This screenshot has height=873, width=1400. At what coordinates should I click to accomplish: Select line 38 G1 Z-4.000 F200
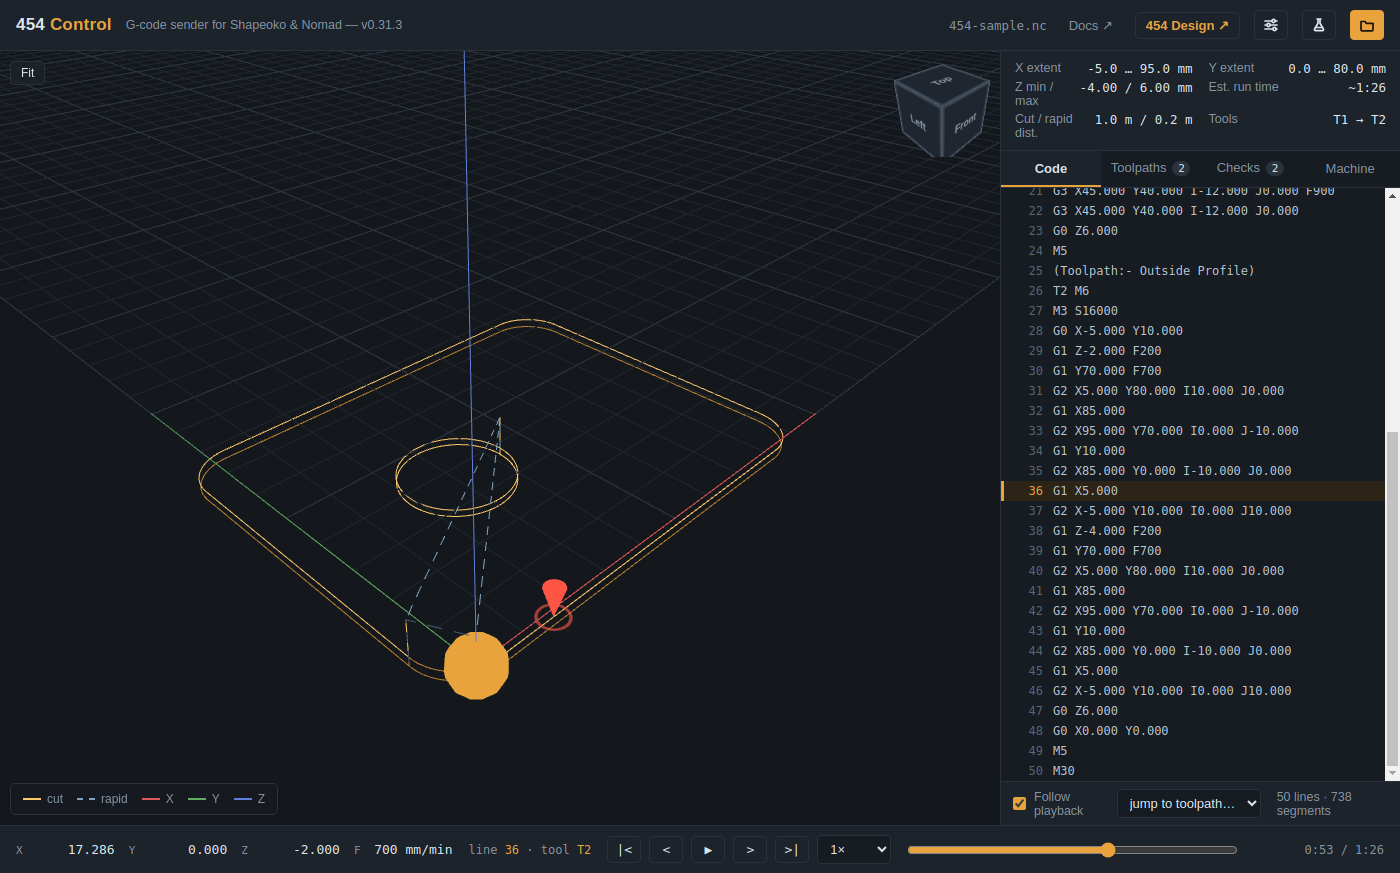1193,531
